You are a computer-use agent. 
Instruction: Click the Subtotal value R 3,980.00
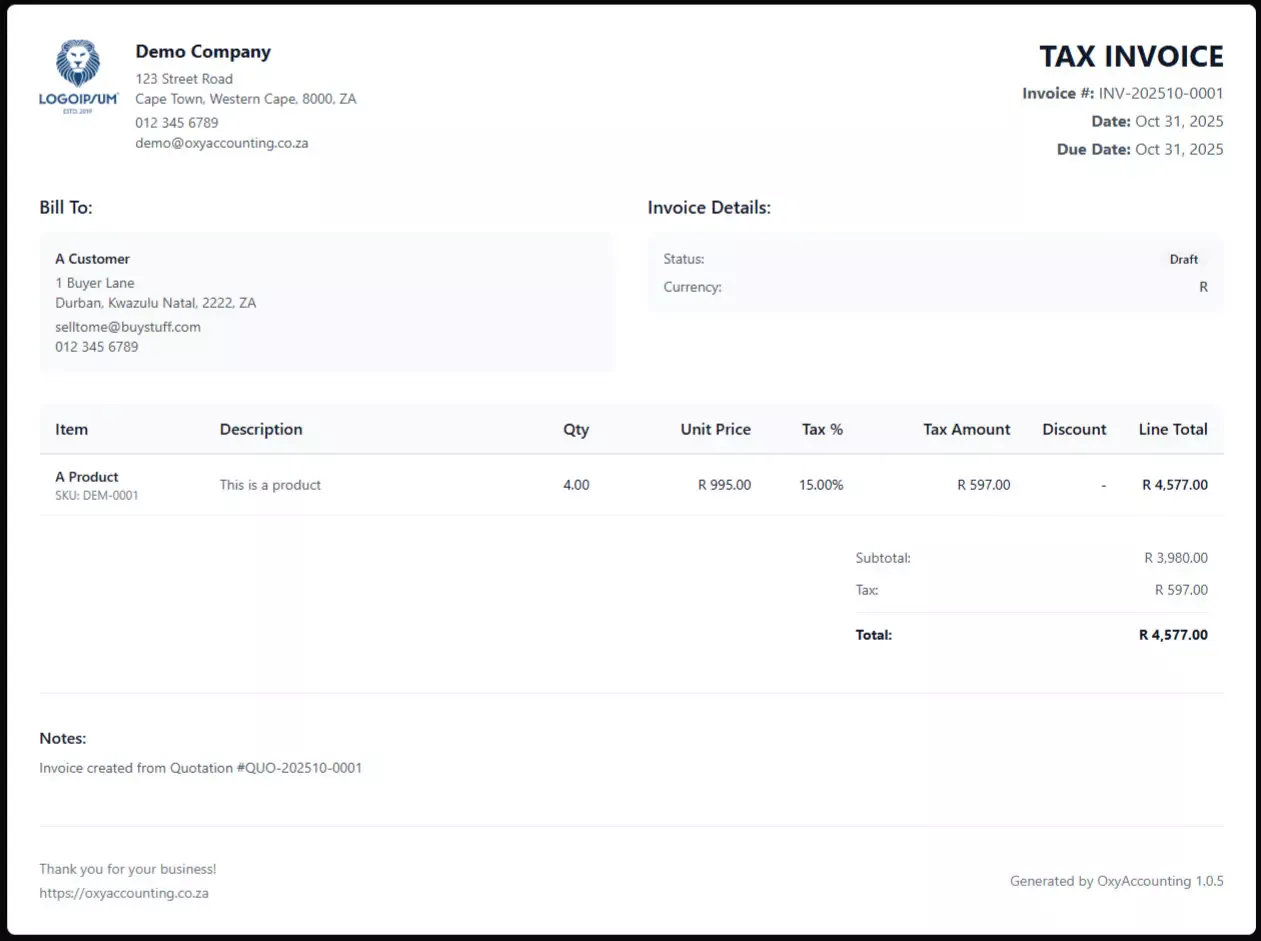pyautogui.click(x=1175, y=558)
